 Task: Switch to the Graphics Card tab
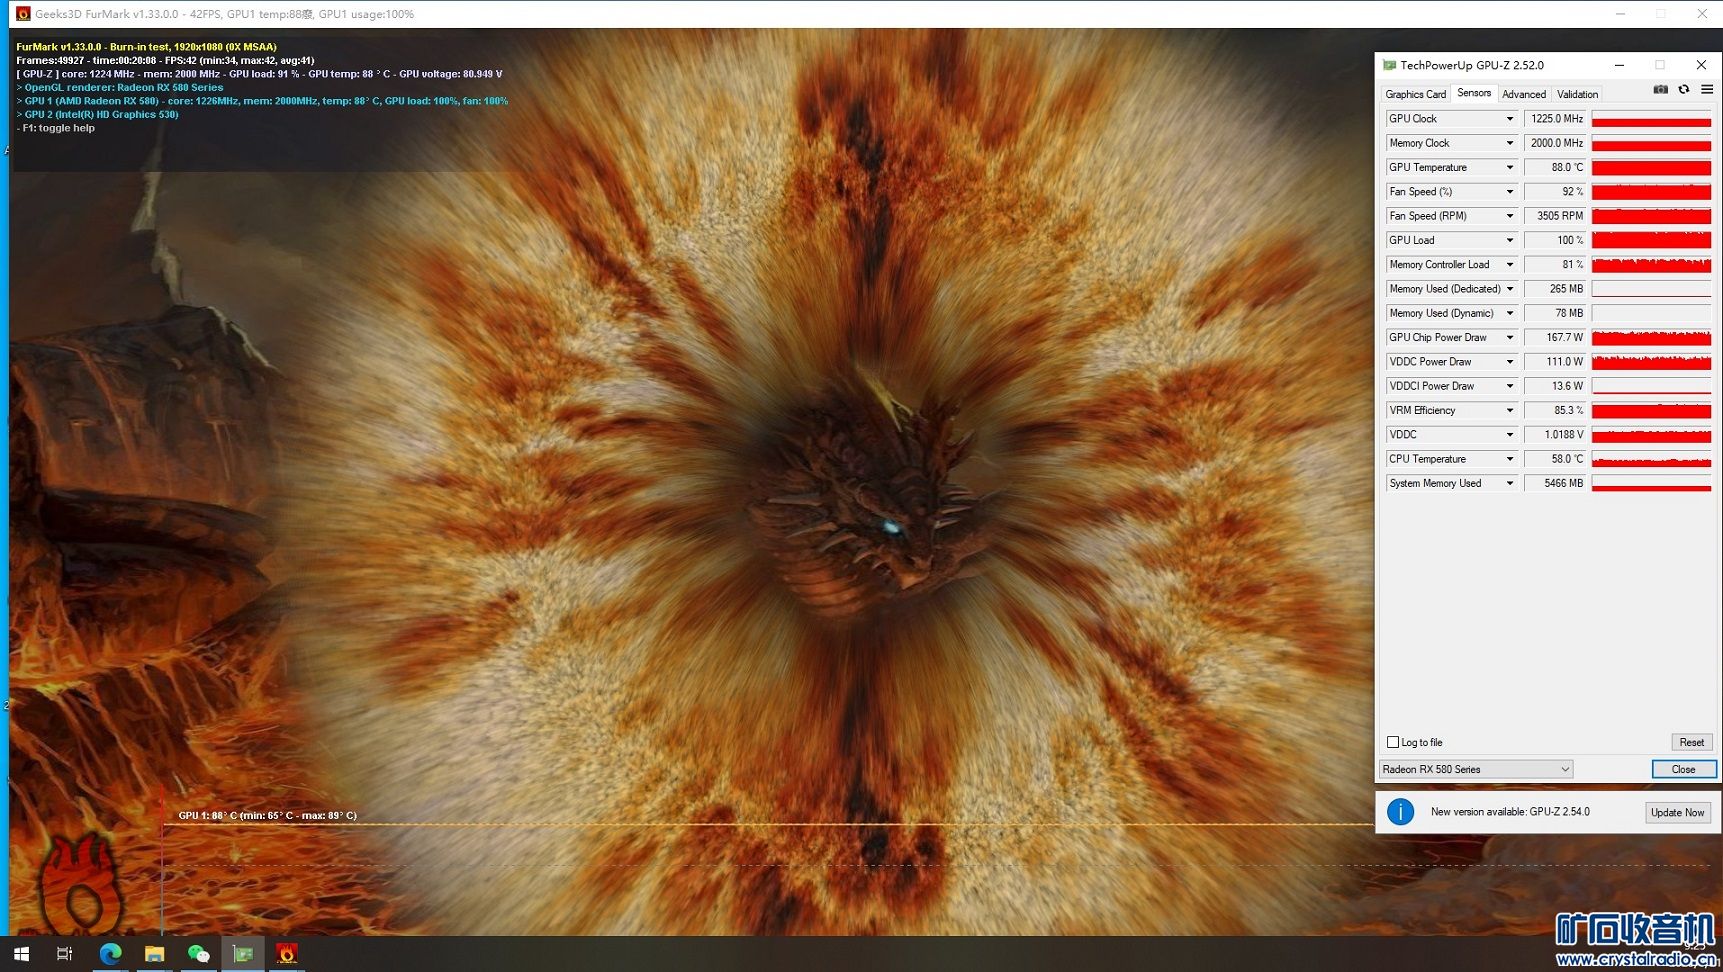(1415, 94)
